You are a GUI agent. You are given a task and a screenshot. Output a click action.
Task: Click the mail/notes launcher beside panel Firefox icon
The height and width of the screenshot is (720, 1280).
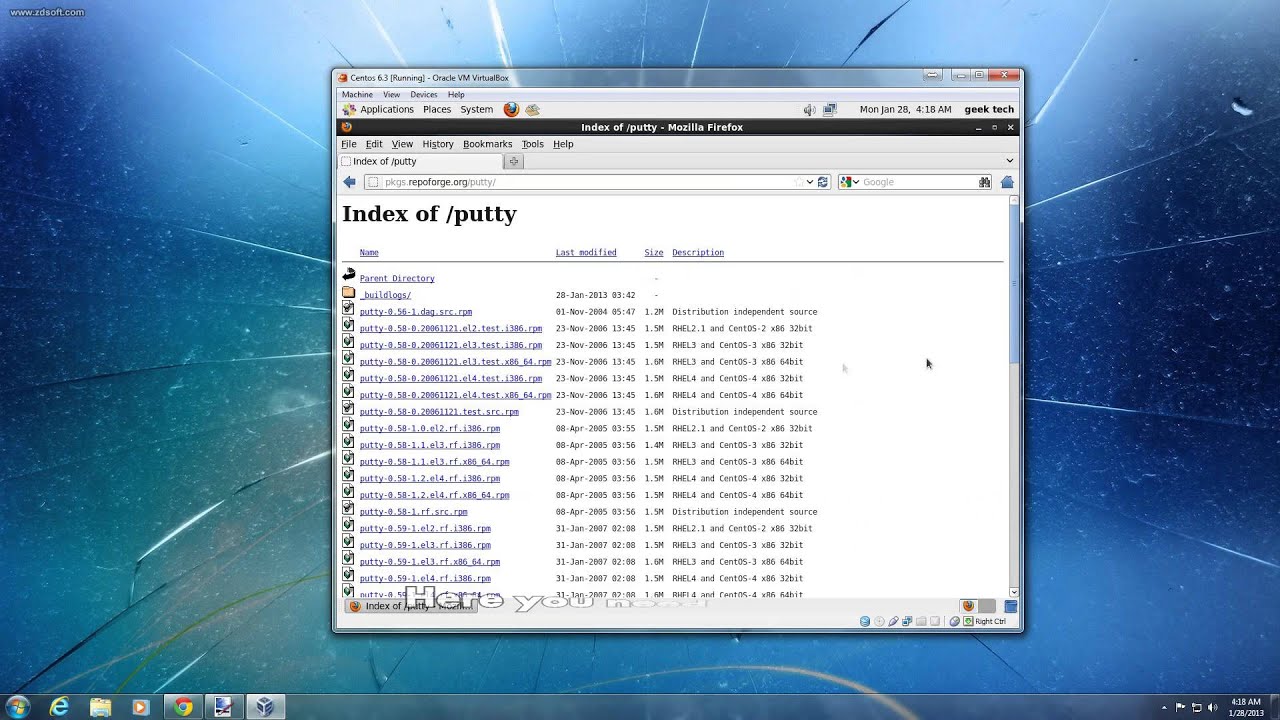pyautogui.click(x=533, y=110)
